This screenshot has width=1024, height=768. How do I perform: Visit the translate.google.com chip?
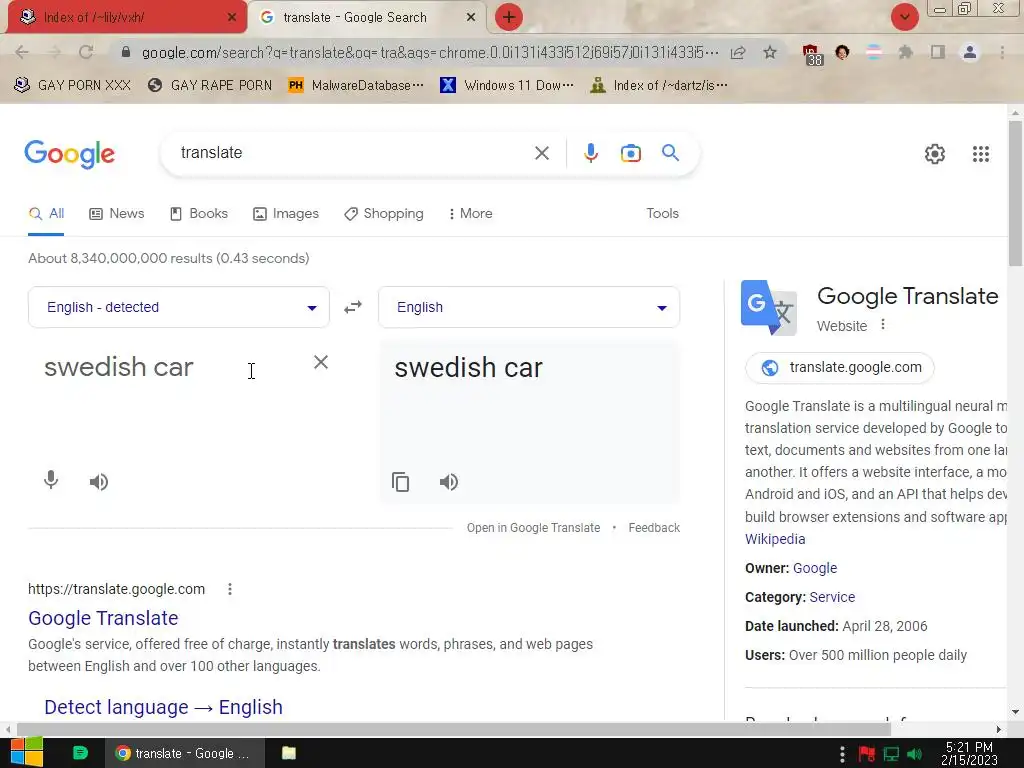click(840, 368)
